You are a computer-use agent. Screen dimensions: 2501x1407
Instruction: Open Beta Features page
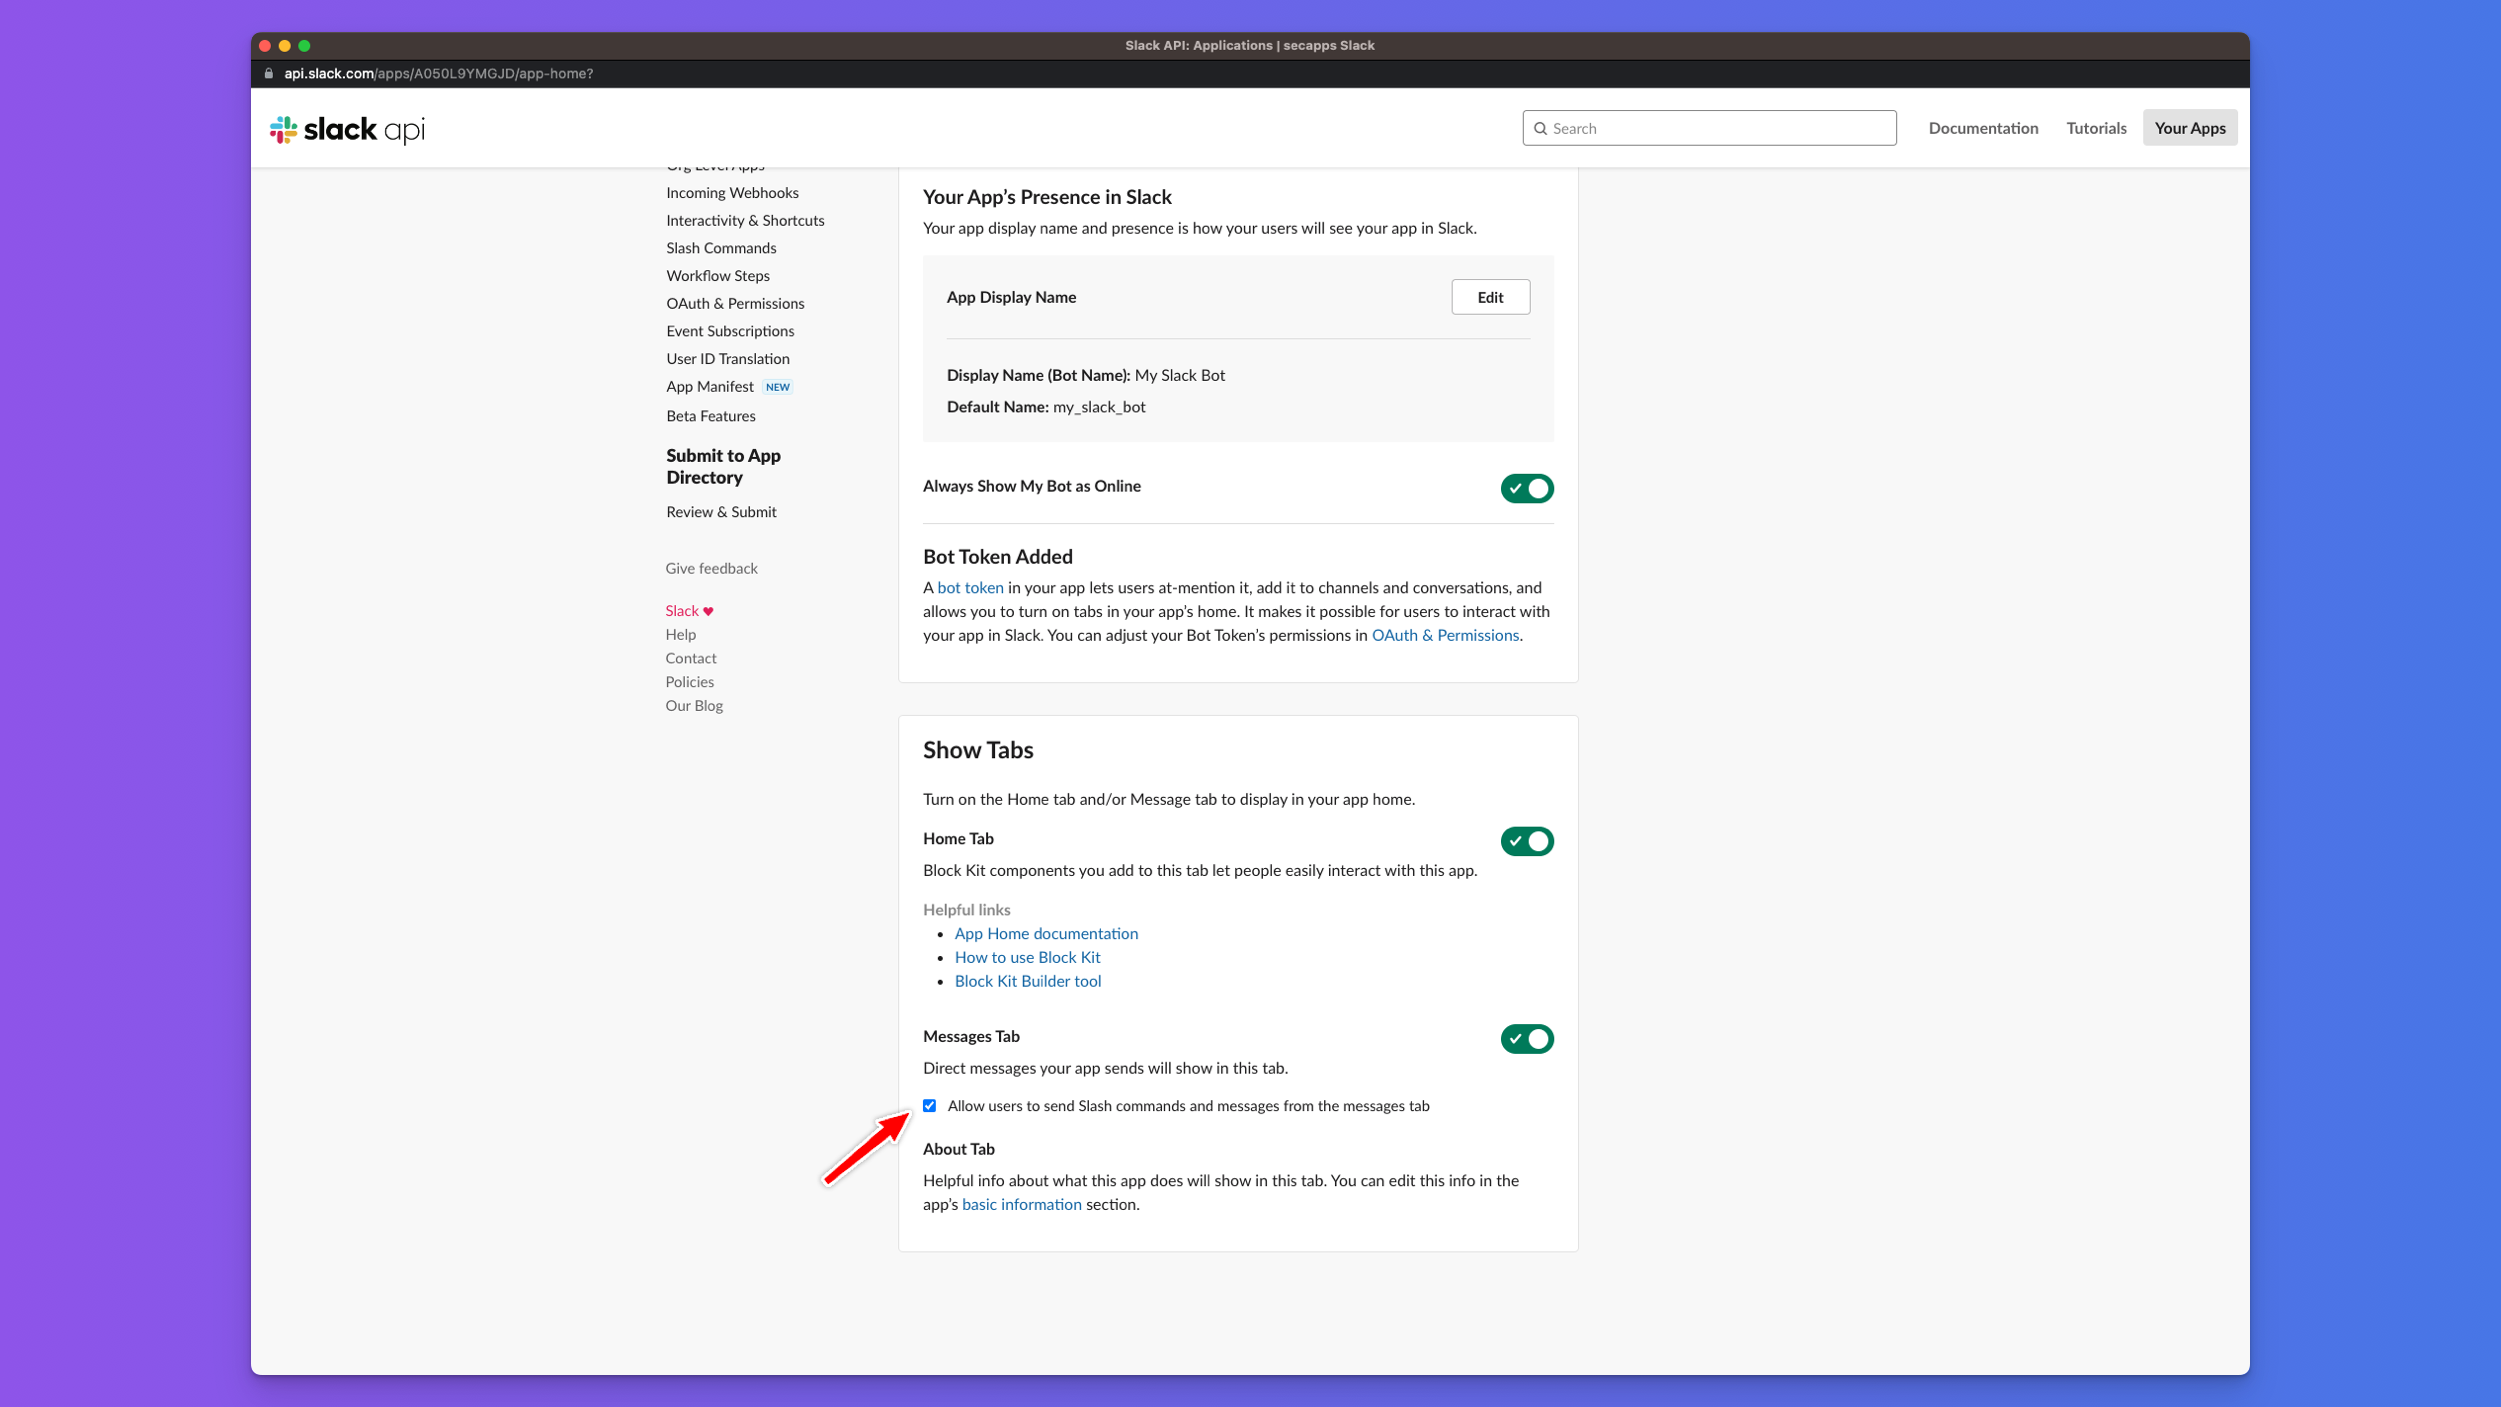[711, 416]
